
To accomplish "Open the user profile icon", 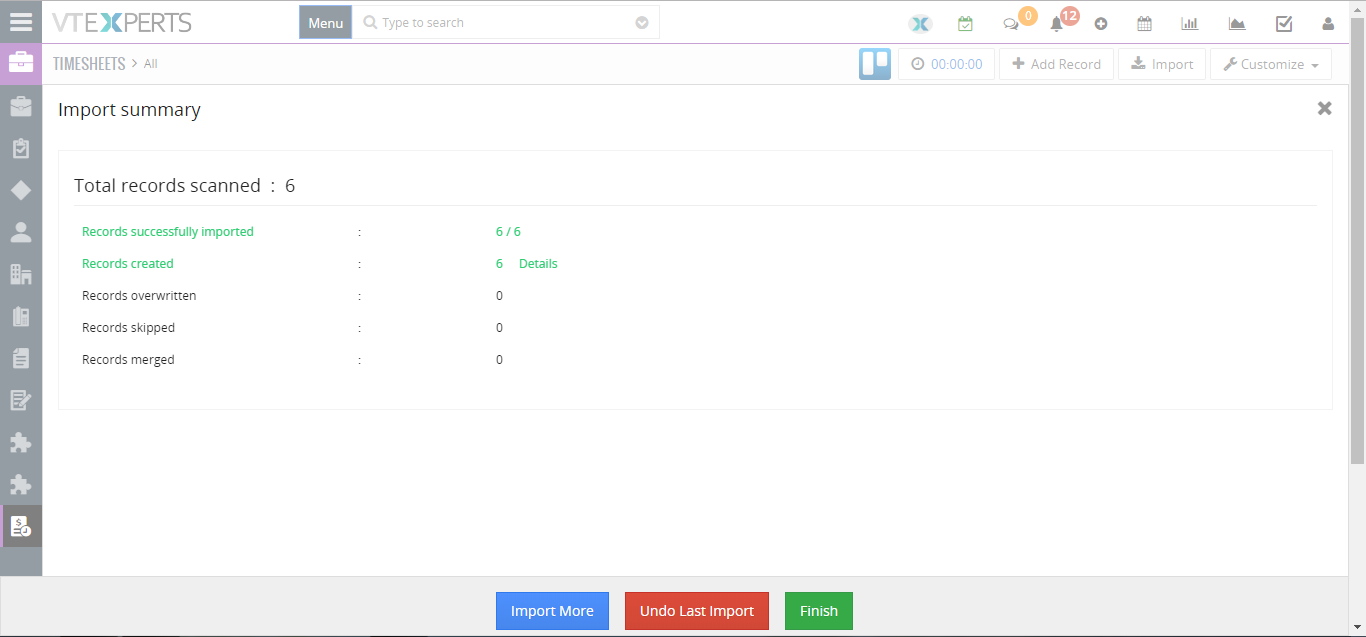I will coord(1328,24).
